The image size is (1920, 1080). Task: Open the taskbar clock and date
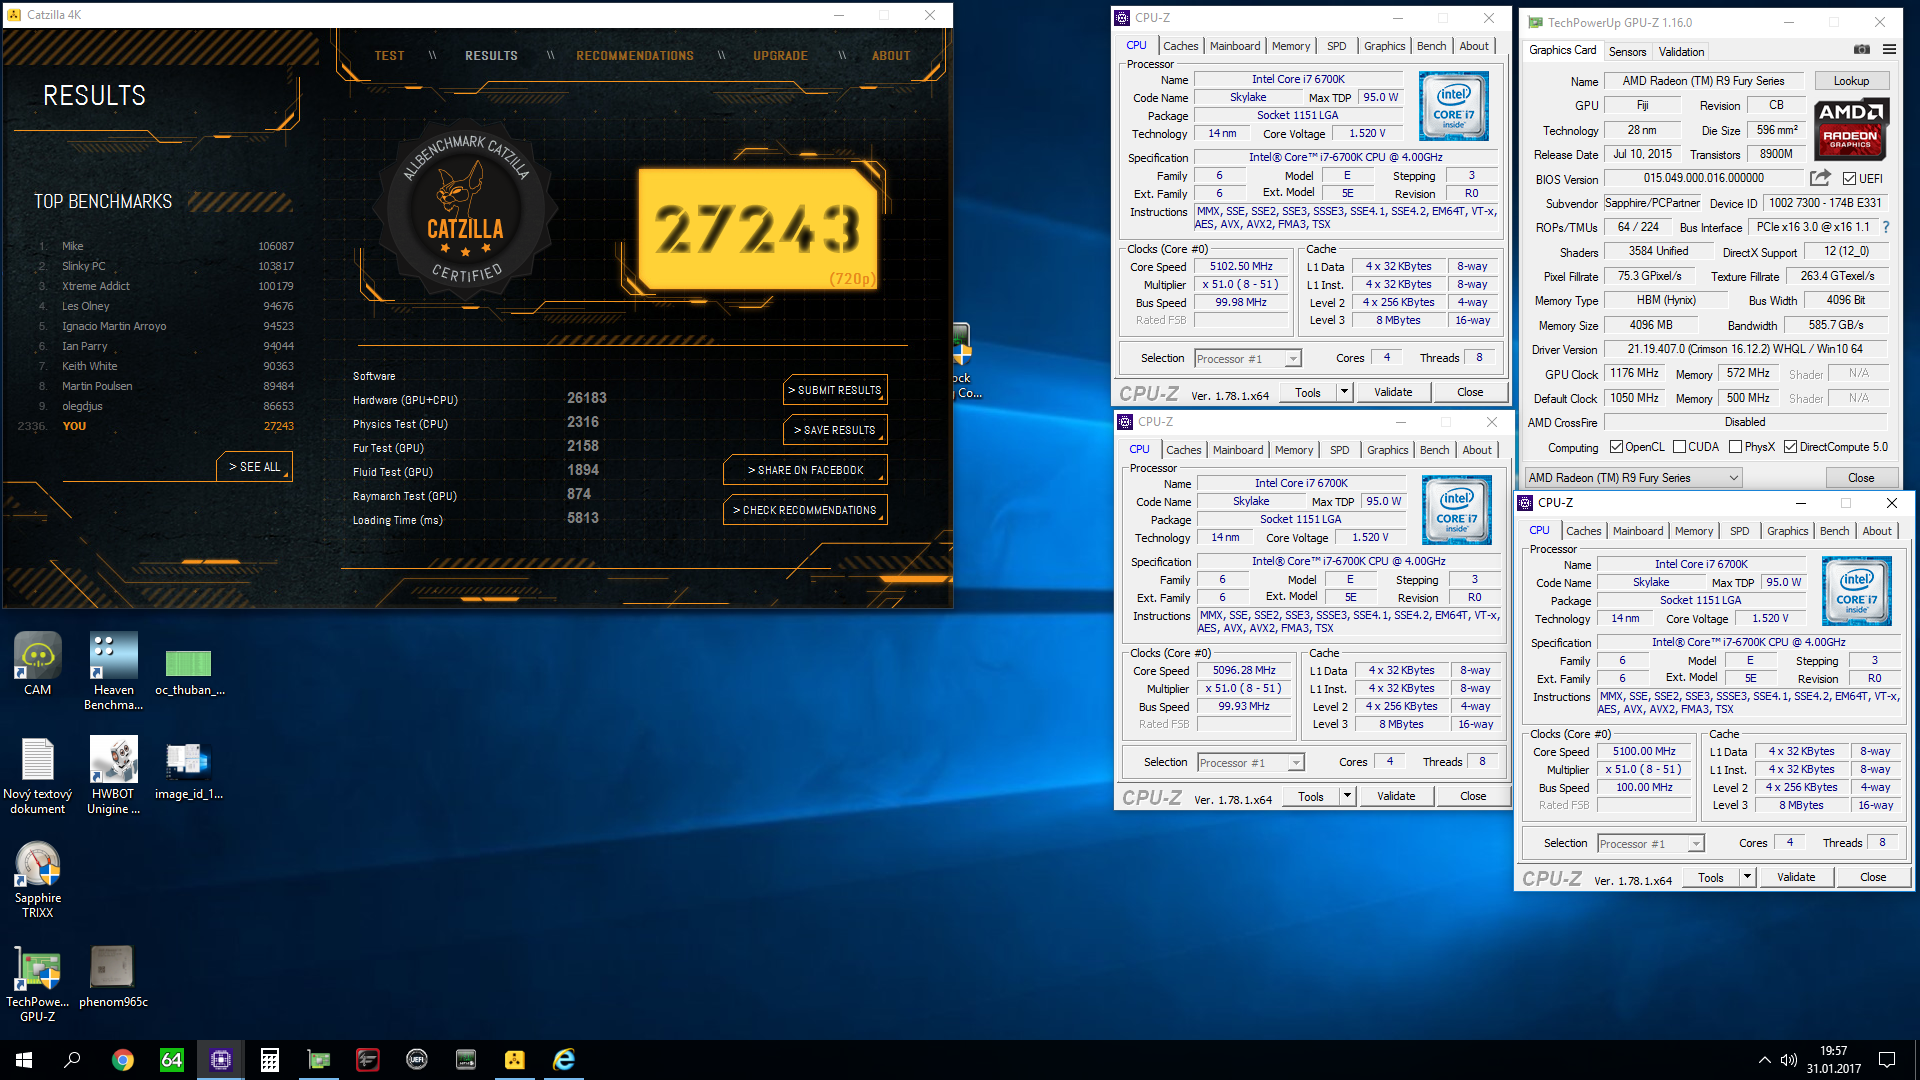point(1833,1060)
